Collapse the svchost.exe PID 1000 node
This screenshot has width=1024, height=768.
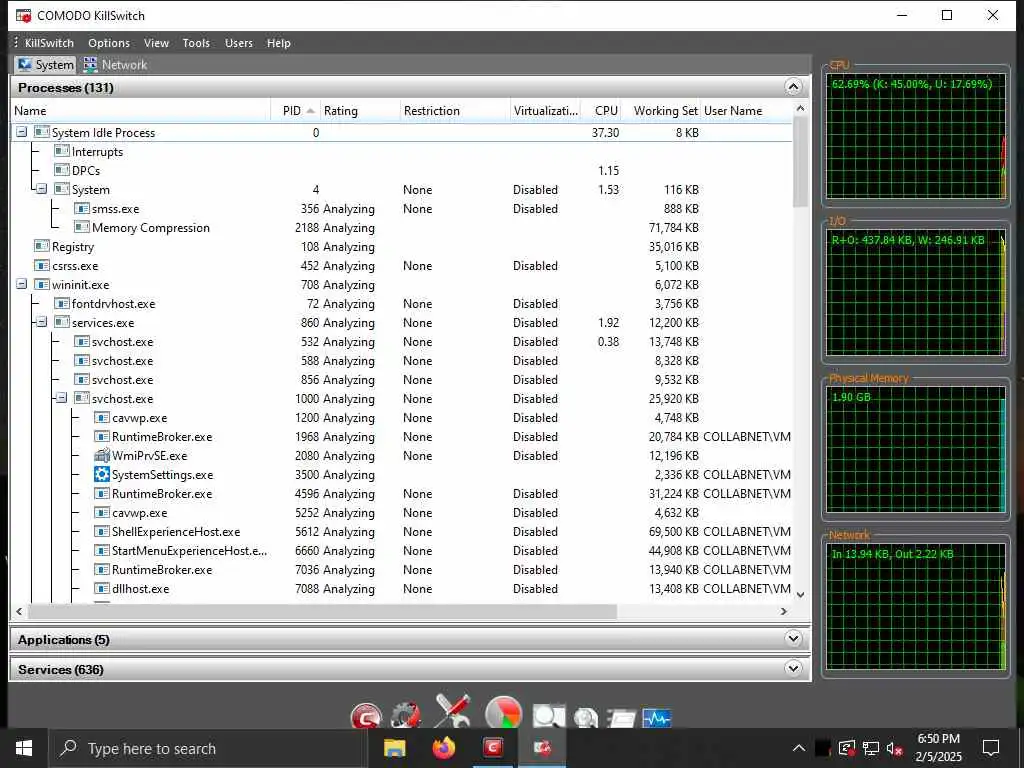tap(61, 398)
